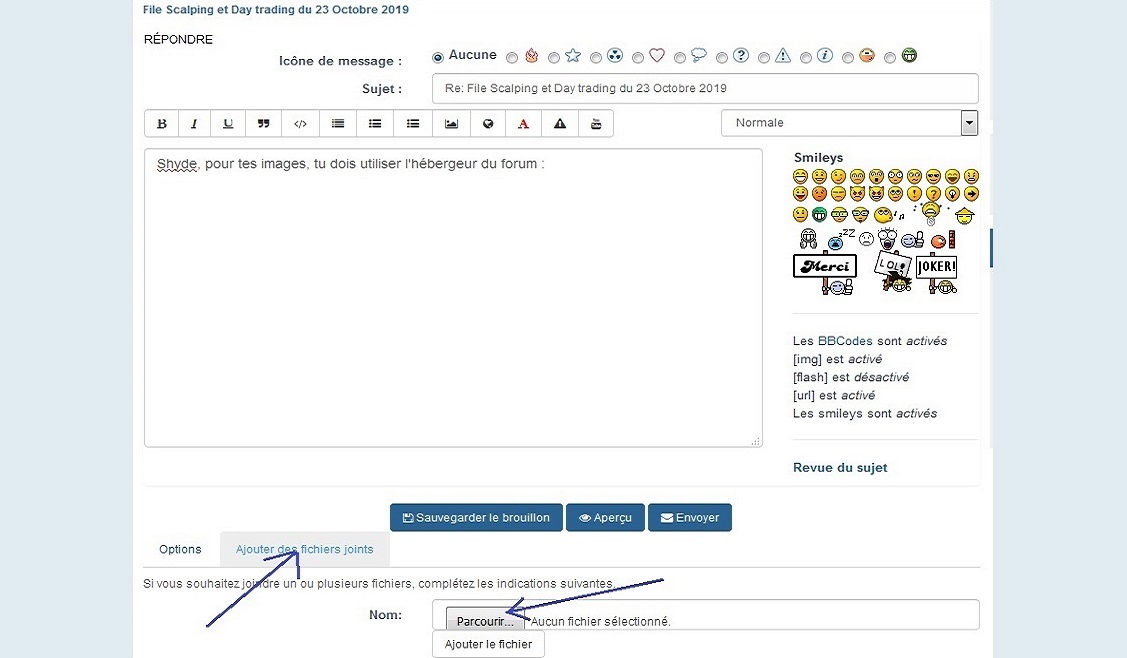The width and height of the screenshot is (1127, 658).
Task: Insert a quote block using the quotation icon
Action: (x=264, y=124)
